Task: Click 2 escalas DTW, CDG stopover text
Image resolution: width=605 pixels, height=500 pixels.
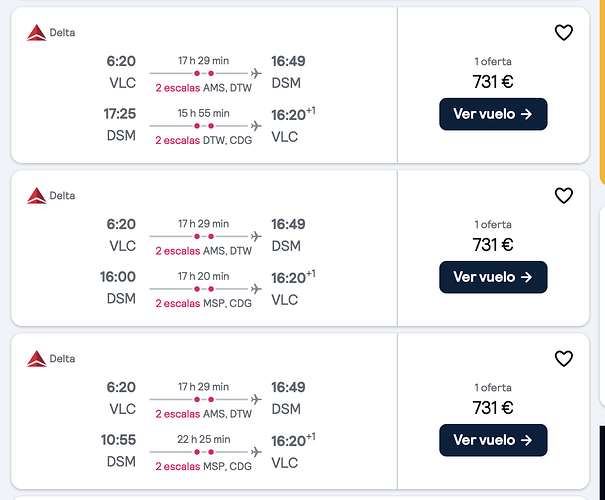Action: click(203, 140)
